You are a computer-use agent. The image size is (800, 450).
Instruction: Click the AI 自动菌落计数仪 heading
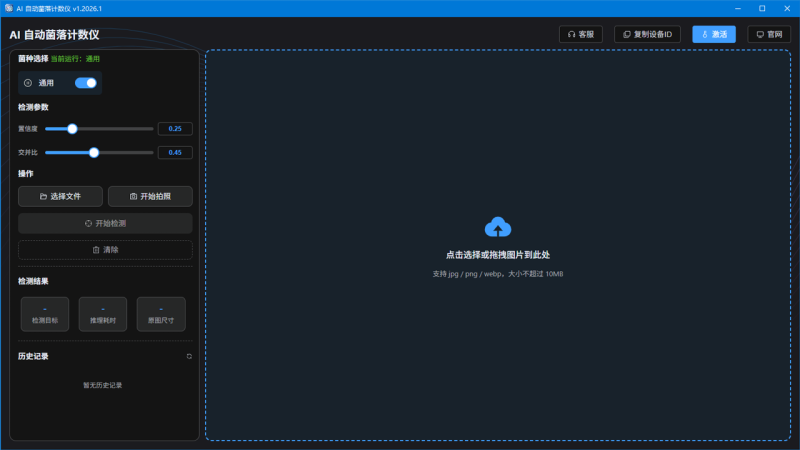tap(55, 35)
